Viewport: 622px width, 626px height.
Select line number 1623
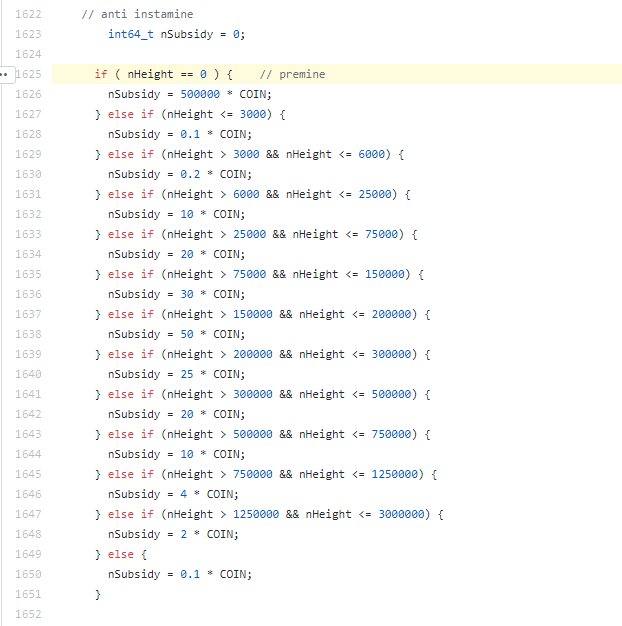pos(28,34)
